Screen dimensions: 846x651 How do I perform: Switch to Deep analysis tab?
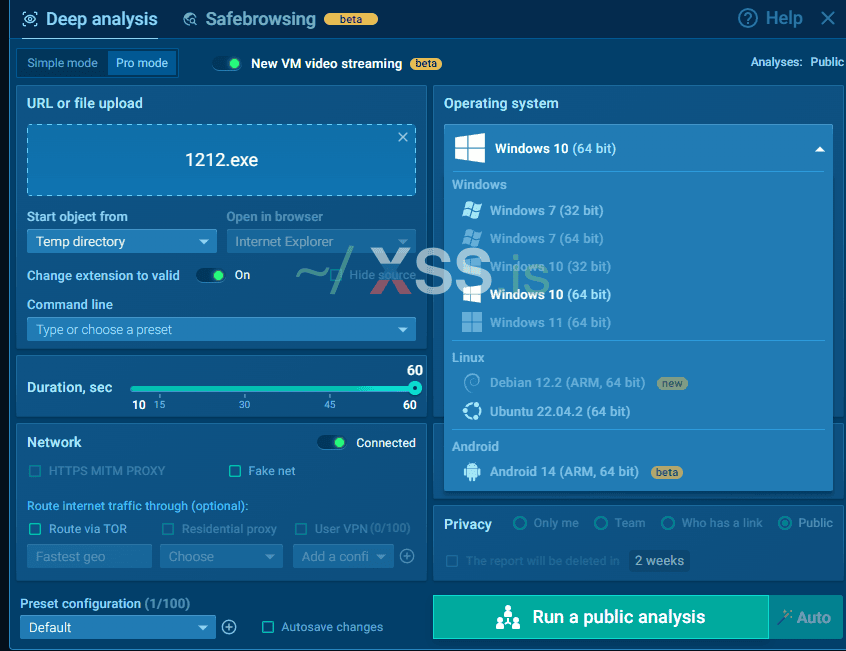90,19
